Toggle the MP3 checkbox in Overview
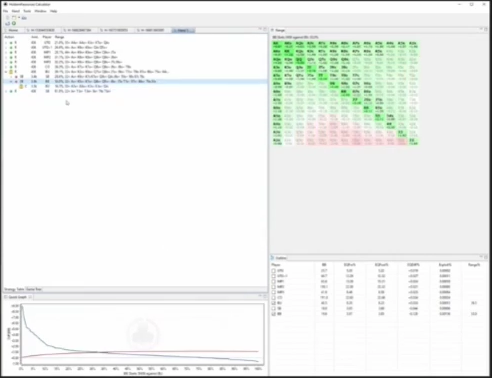The width and height of the screenshot is (492, 378). click(x=274, y=292)
